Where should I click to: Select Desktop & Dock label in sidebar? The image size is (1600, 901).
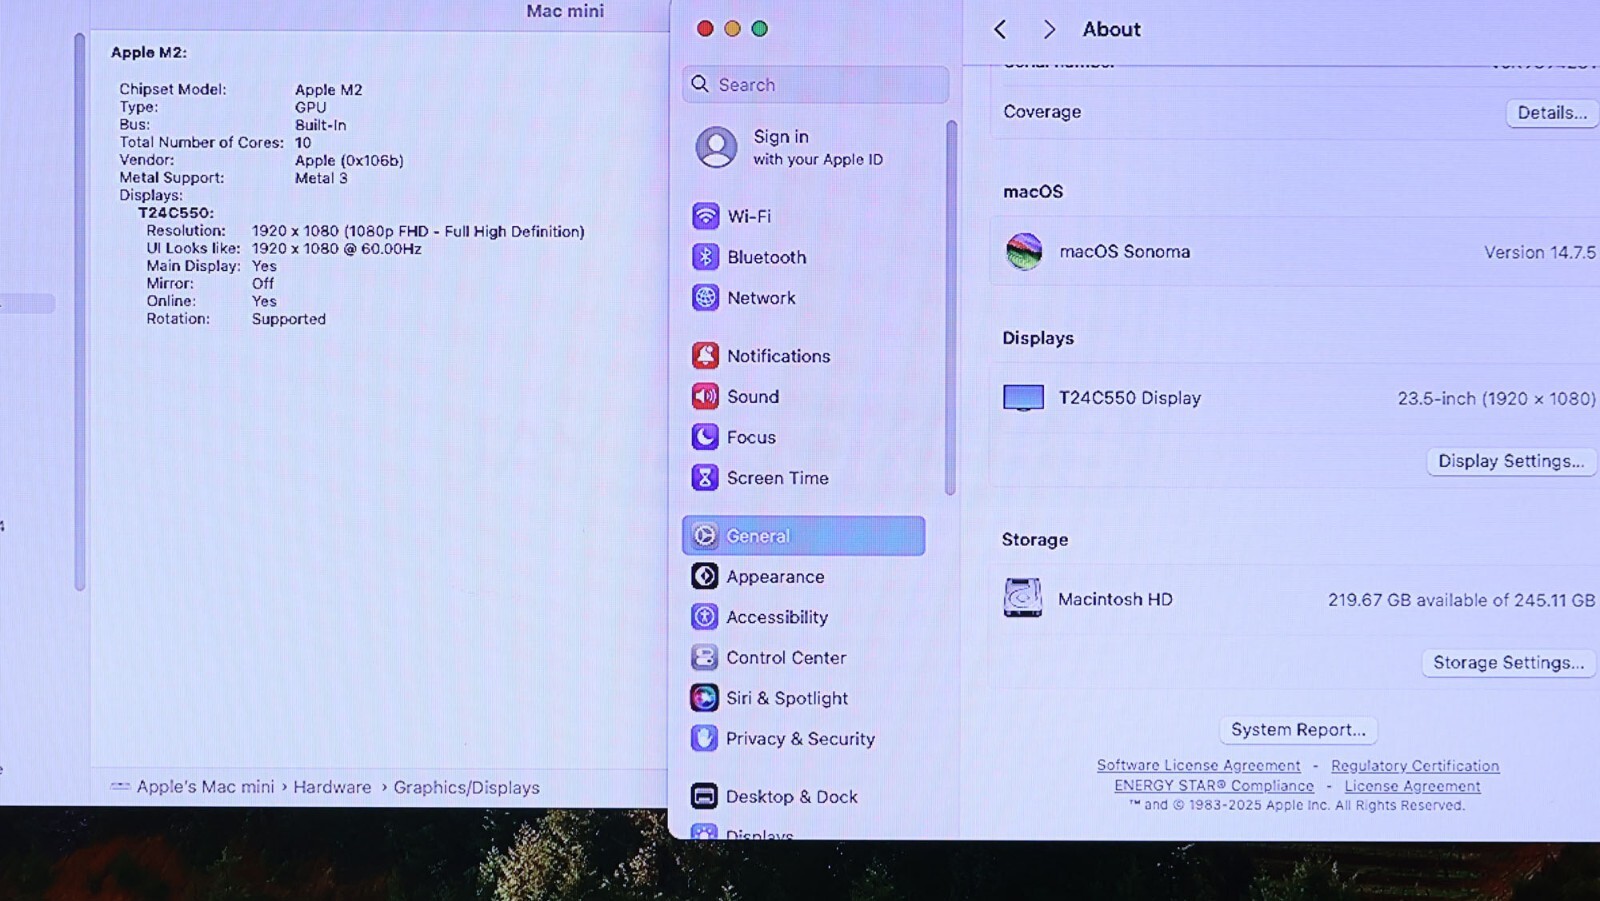click(792, 796)
